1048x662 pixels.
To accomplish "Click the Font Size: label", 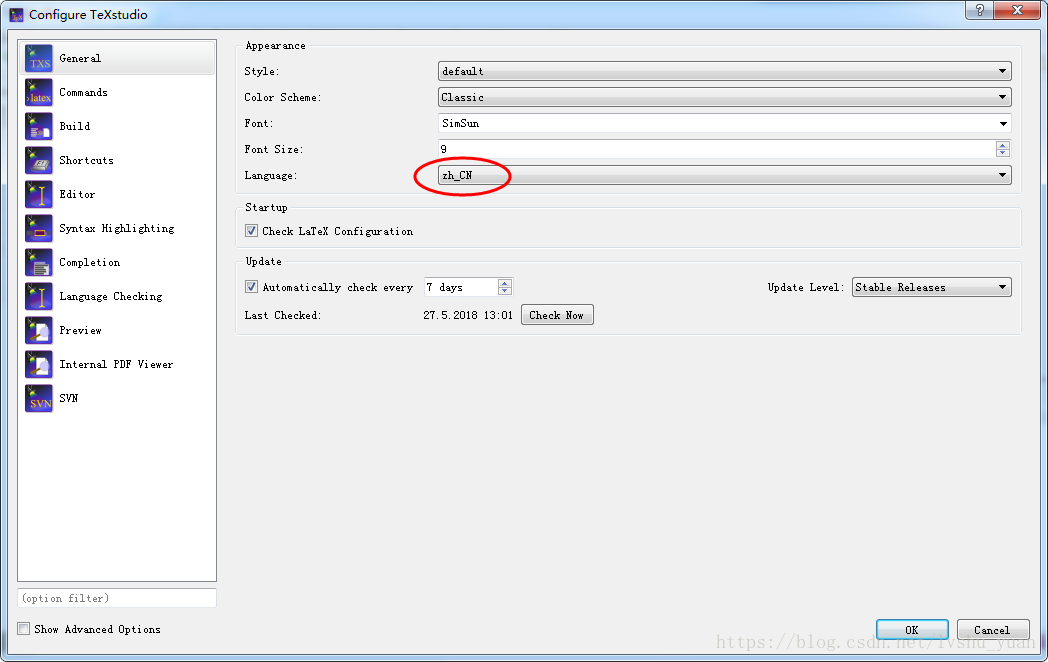I will 274,149.
